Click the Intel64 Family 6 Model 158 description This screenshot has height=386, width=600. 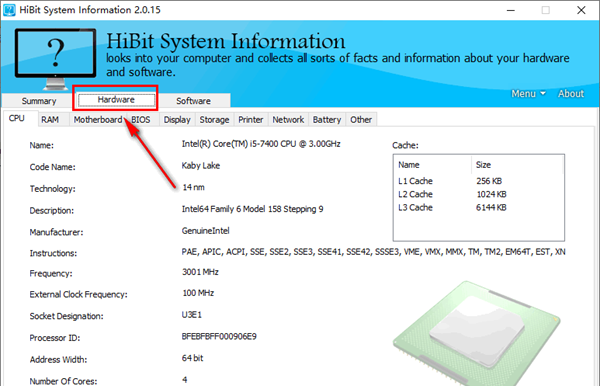pos(253,209)
